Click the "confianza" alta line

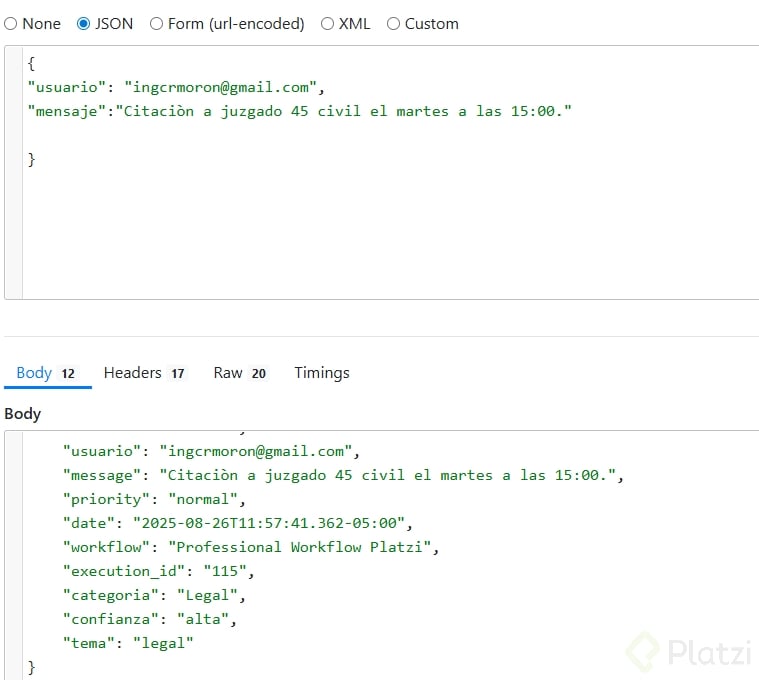[x=150, y=619]
